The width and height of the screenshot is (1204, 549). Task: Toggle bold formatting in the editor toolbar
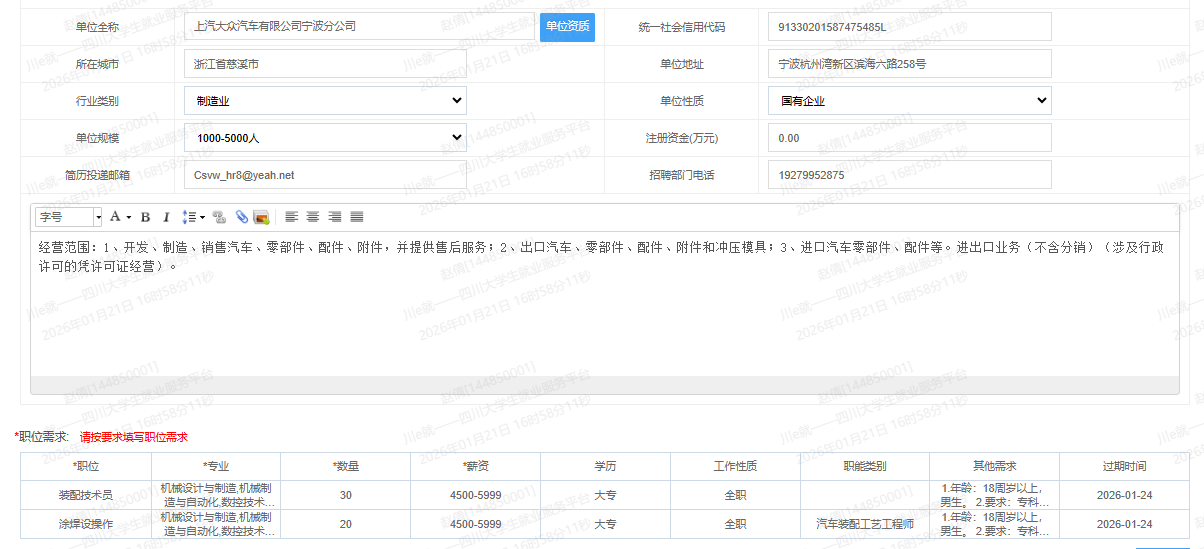click(145, 217)
